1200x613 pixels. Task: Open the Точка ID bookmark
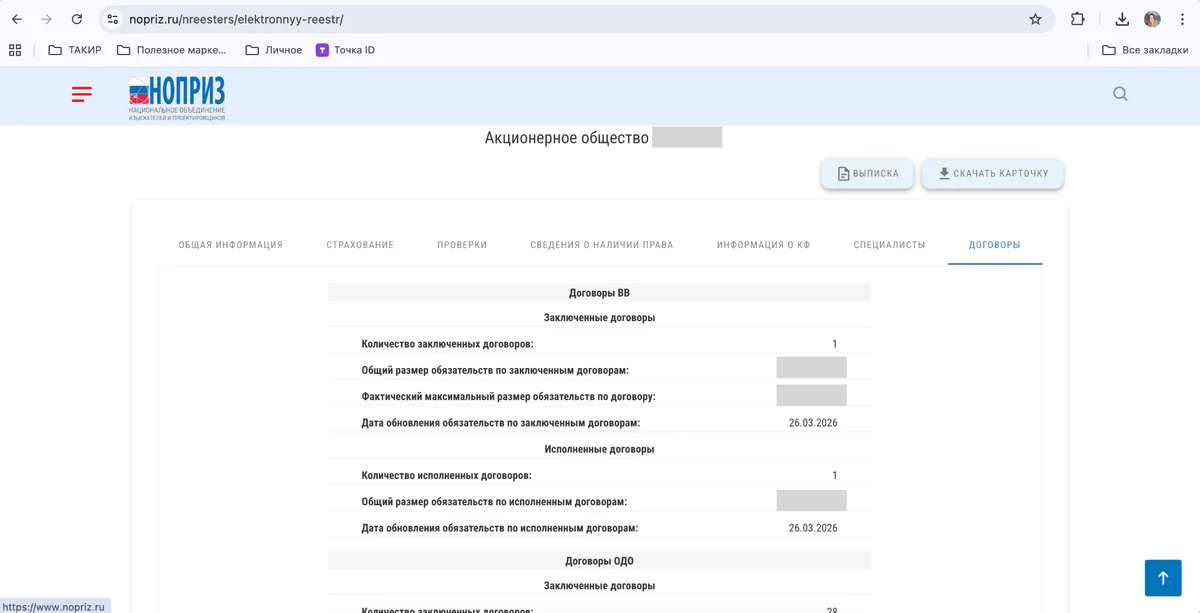(x=345, y=50)
